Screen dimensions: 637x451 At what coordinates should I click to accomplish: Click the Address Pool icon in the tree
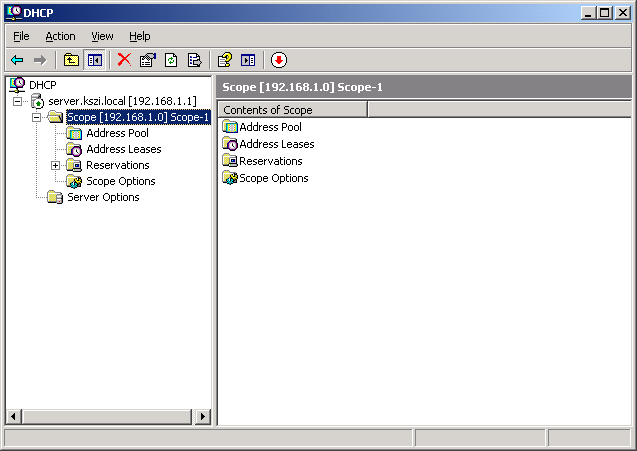coord(74,133)
